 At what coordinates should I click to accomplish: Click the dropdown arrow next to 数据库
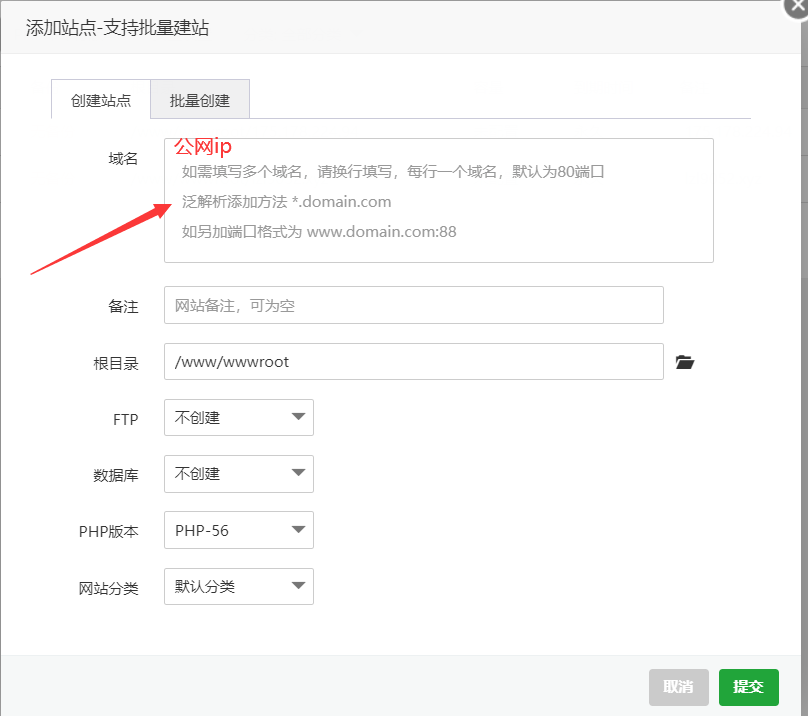(299, 473)
